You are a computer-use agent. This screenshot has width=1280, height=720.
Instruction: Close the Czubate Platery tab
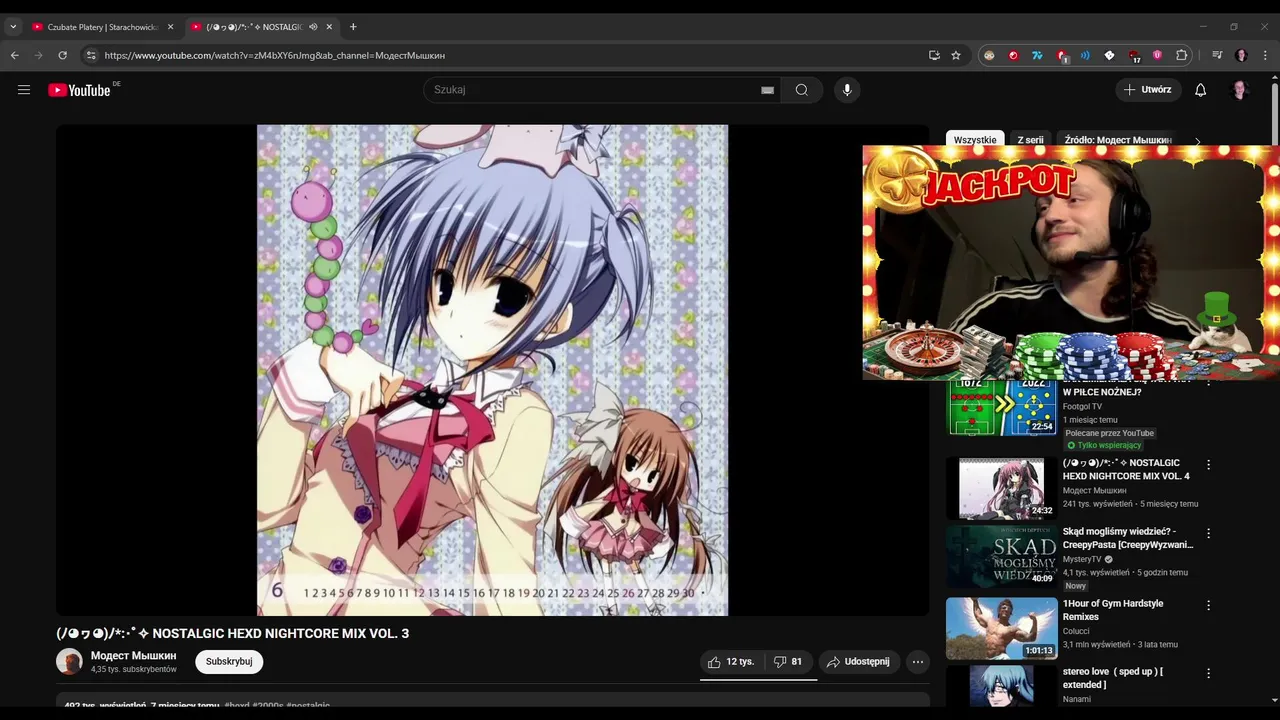170,27
